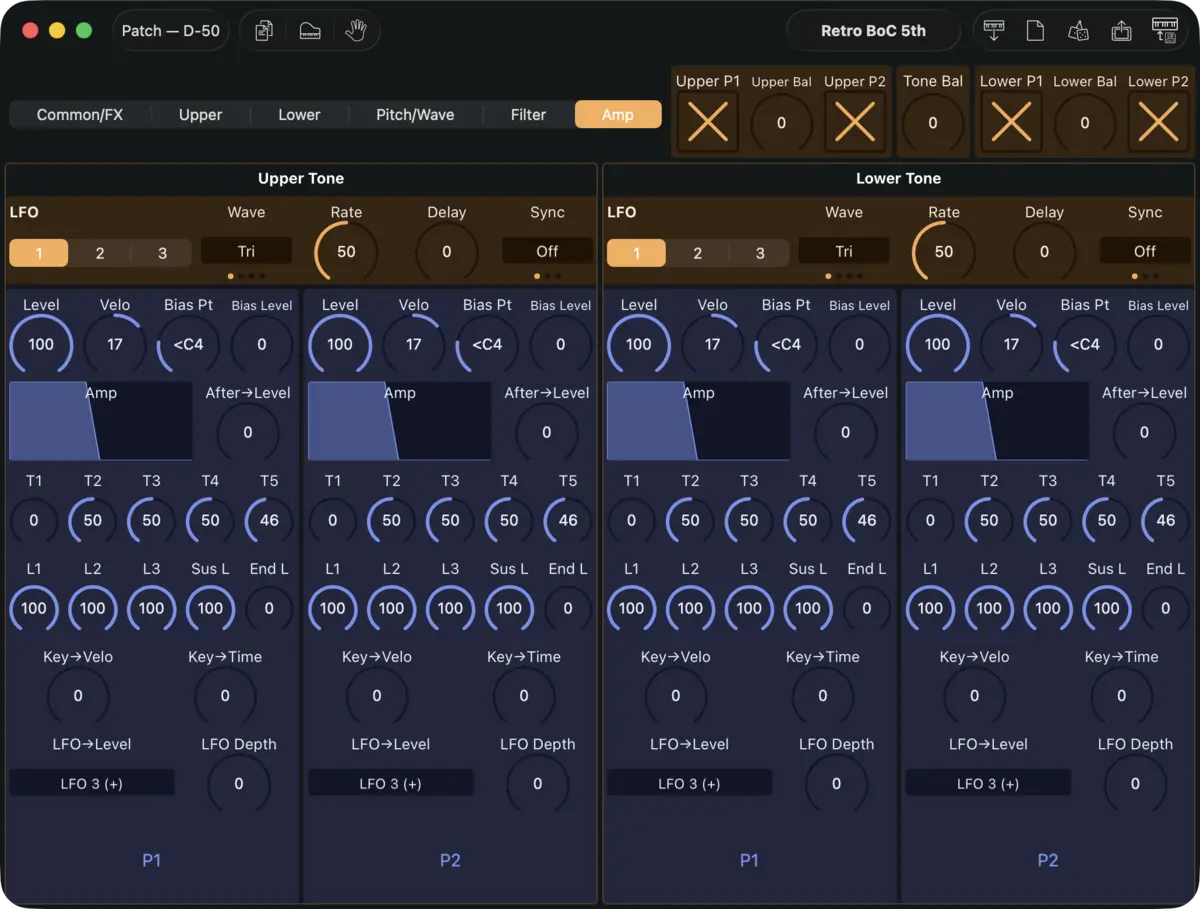The image size is (1200, 909).
Task: Click the send/export patch icon
Action: (1122, 31)
